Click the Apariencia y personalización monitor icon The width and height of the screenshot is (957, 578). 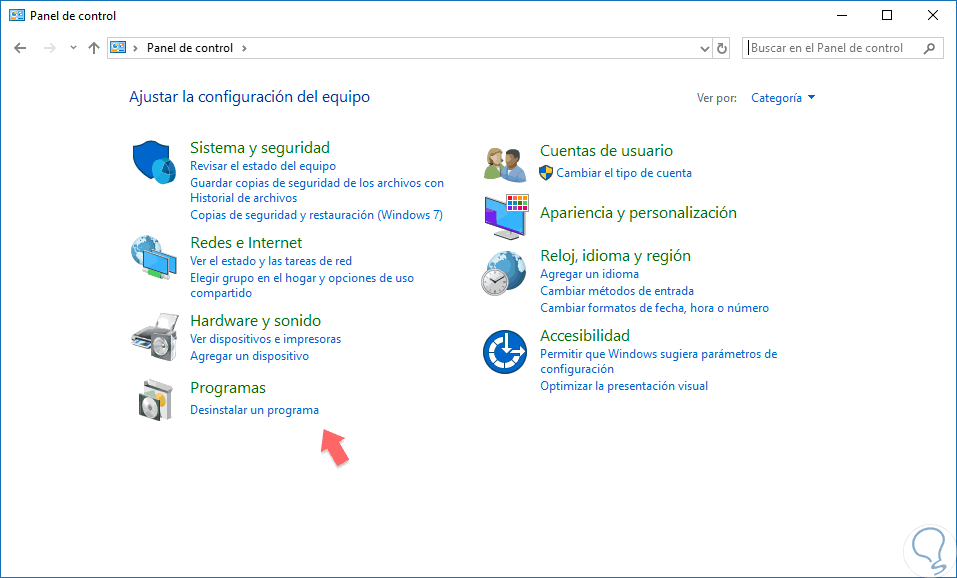[x=506, y=217]
